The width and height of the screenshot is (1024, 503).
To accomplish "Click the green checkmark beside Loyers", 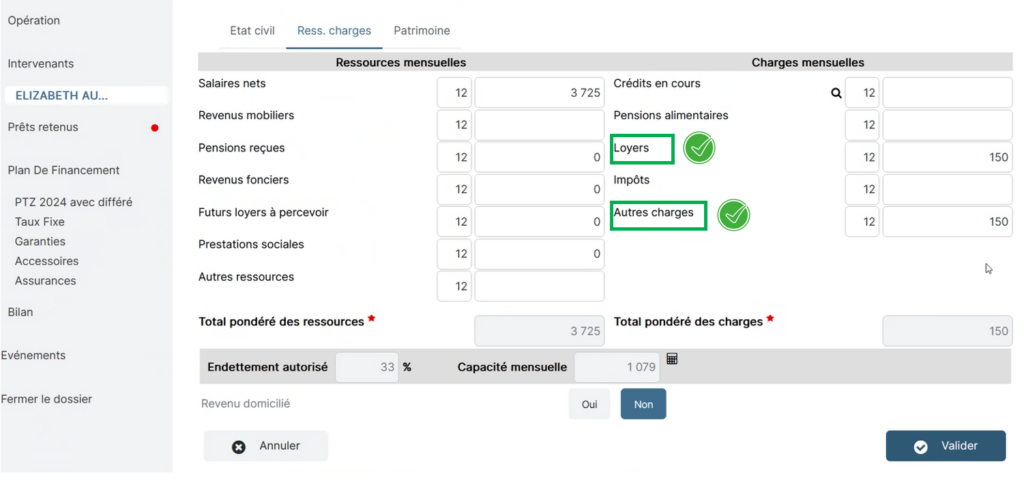I will [x=700, y=149].
